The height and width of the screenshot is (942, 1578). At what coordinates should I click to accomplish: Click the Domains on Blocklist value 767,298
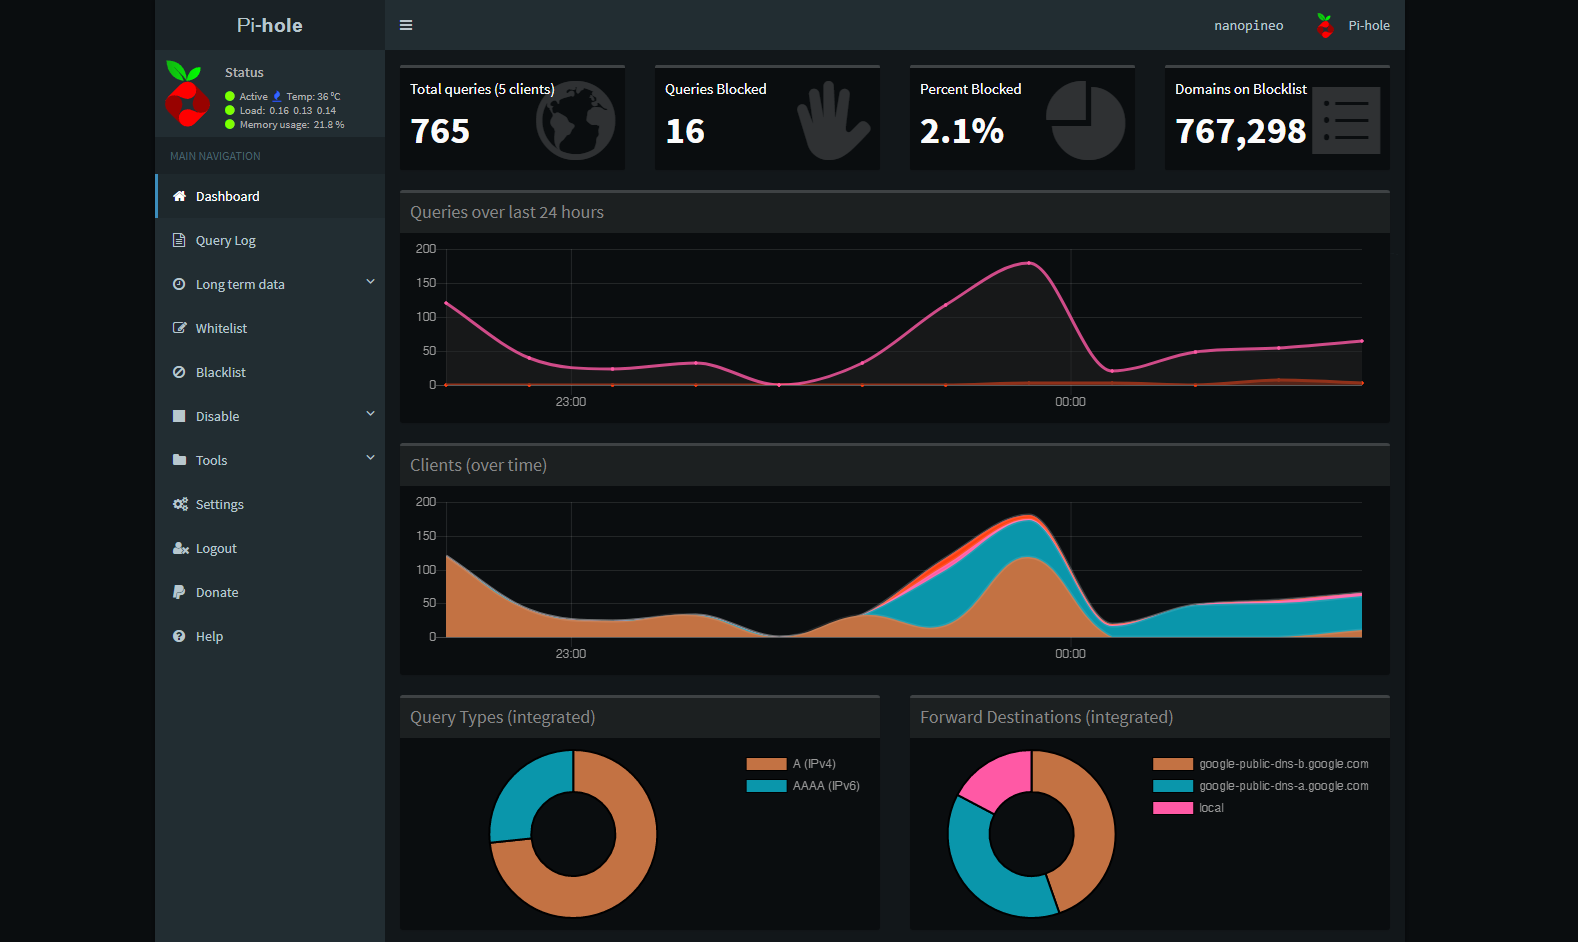[x=1241, y=131]
